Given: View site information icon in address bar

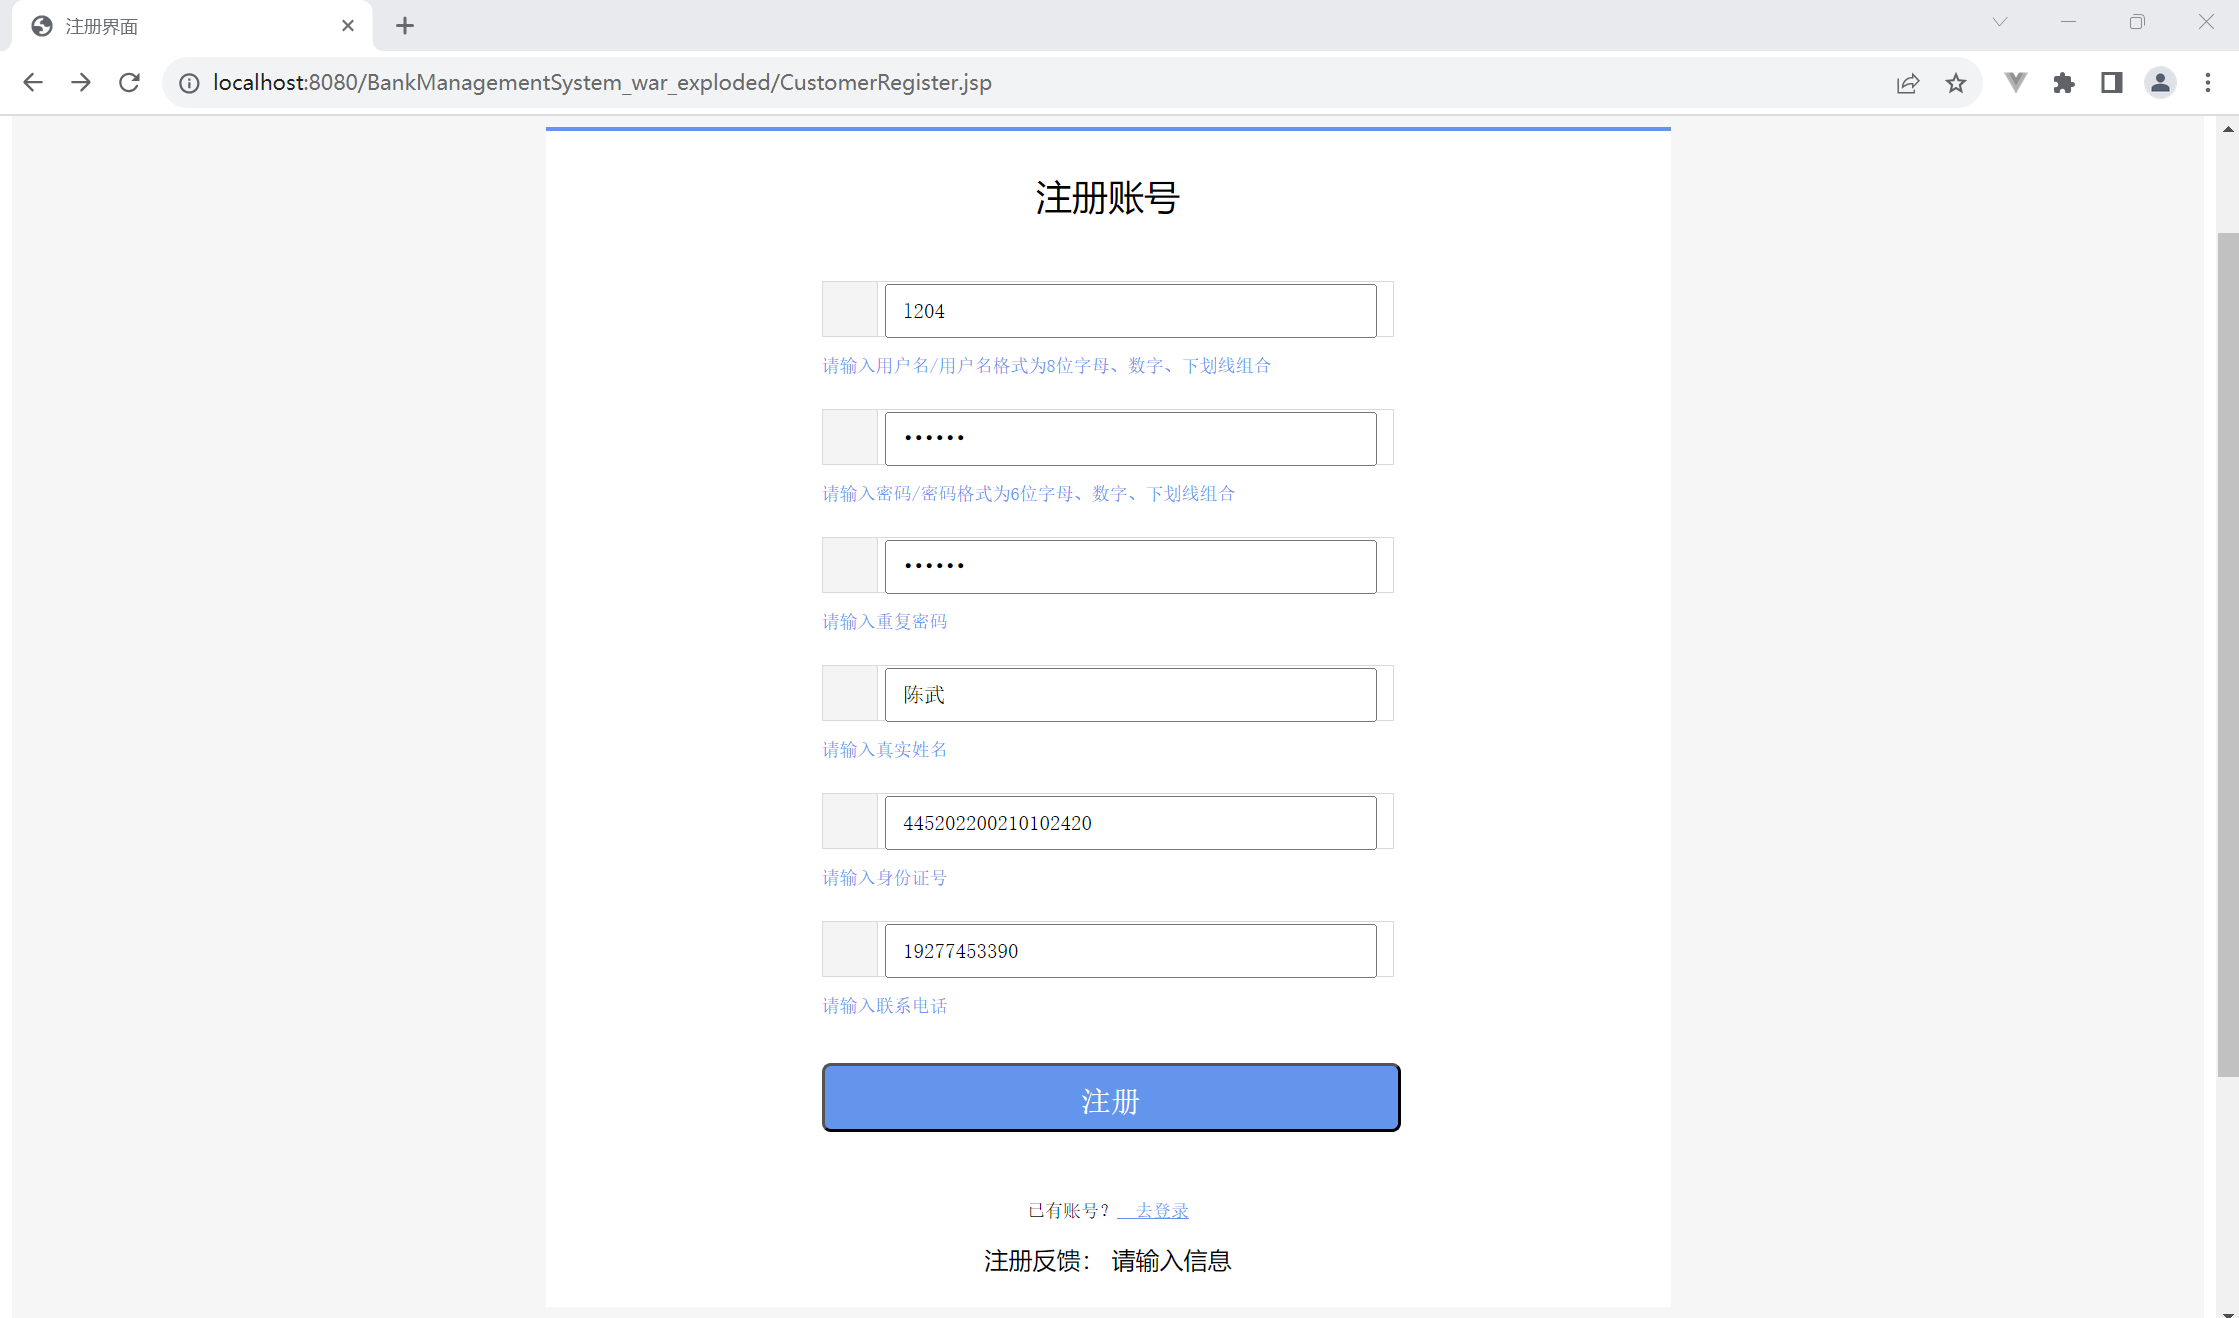Looking at the screenshot, I should click(x=189, y=83).
